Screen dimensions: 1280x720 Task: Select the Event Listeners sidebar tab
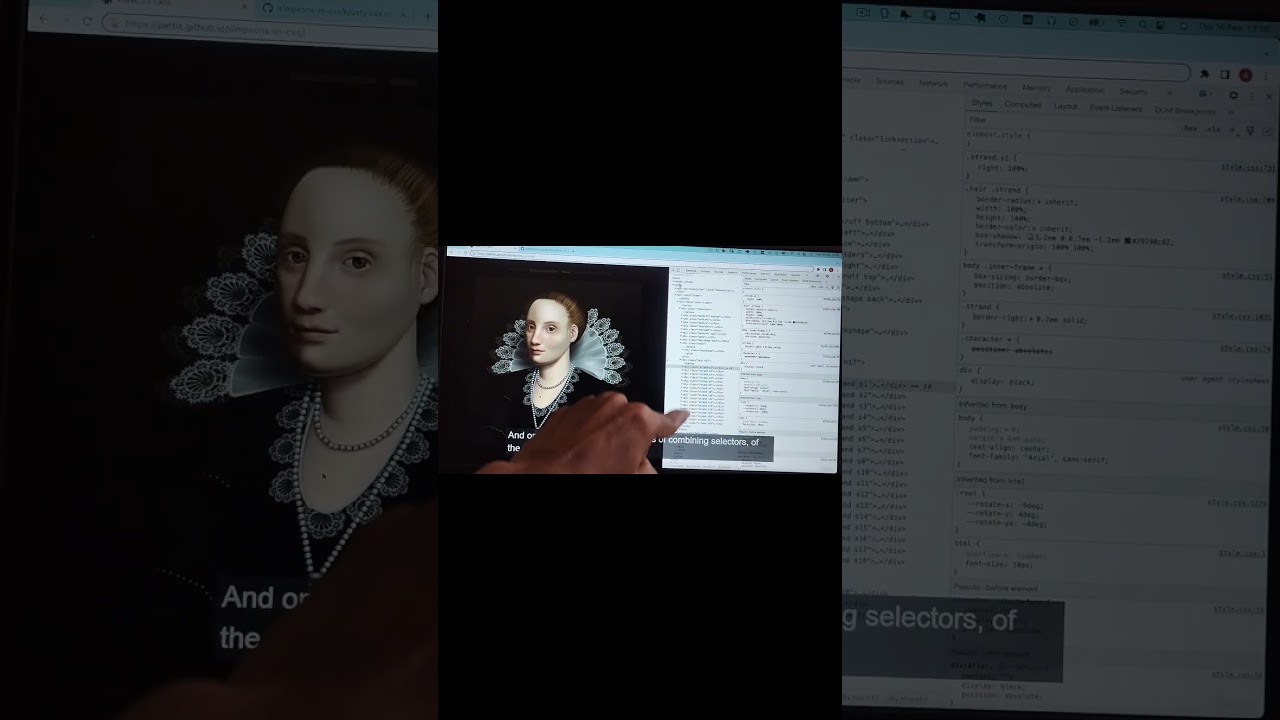(x=1115, y=108)
